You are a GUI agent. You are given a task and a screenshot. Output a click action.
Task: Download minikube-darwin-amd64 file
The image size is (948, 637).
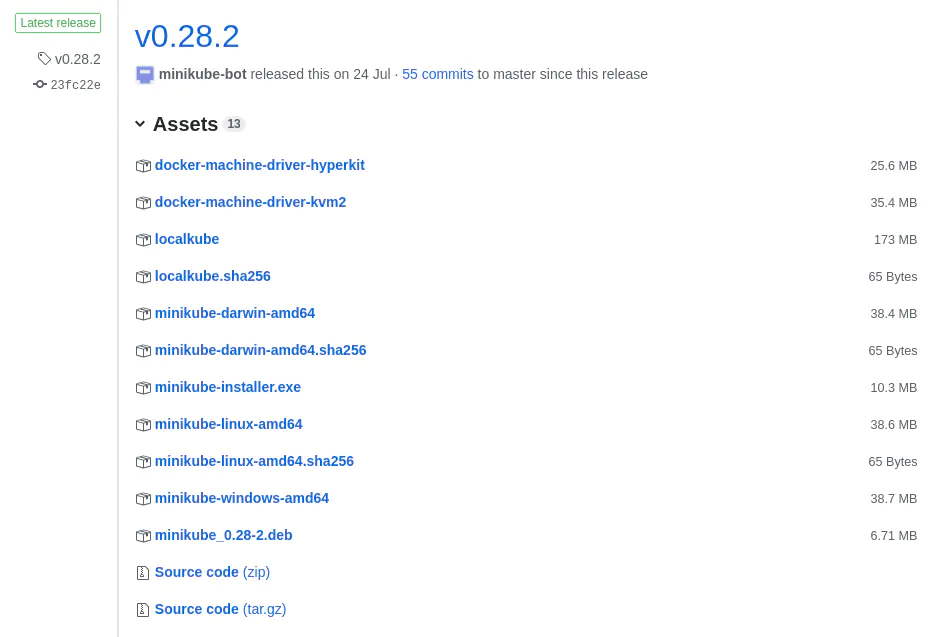(234, 313)
